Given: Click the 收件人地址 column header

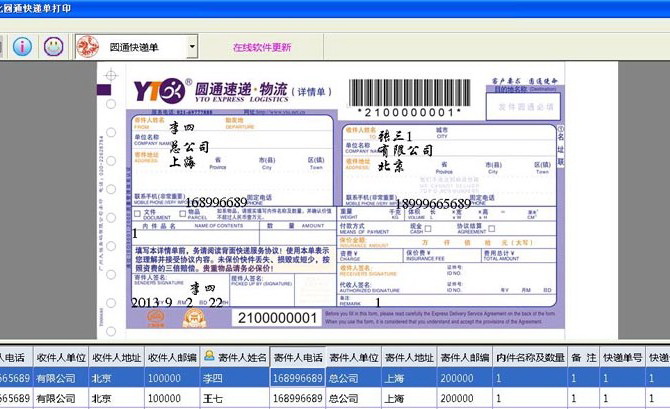Looking at the screenshot, I should pos(117,358).
